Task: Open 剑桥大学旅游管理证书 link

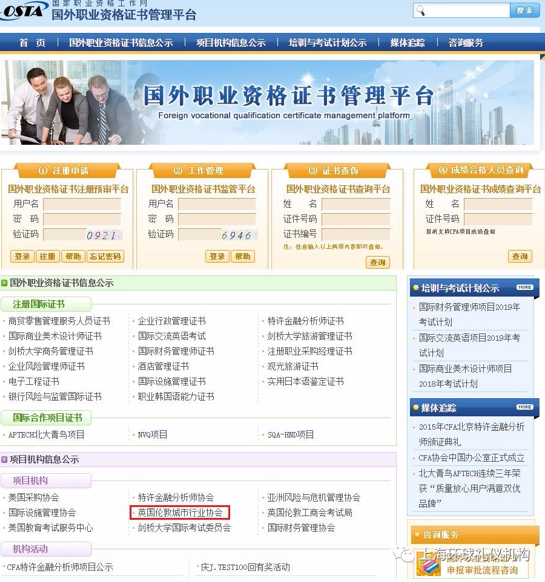Action: [310, 336]
